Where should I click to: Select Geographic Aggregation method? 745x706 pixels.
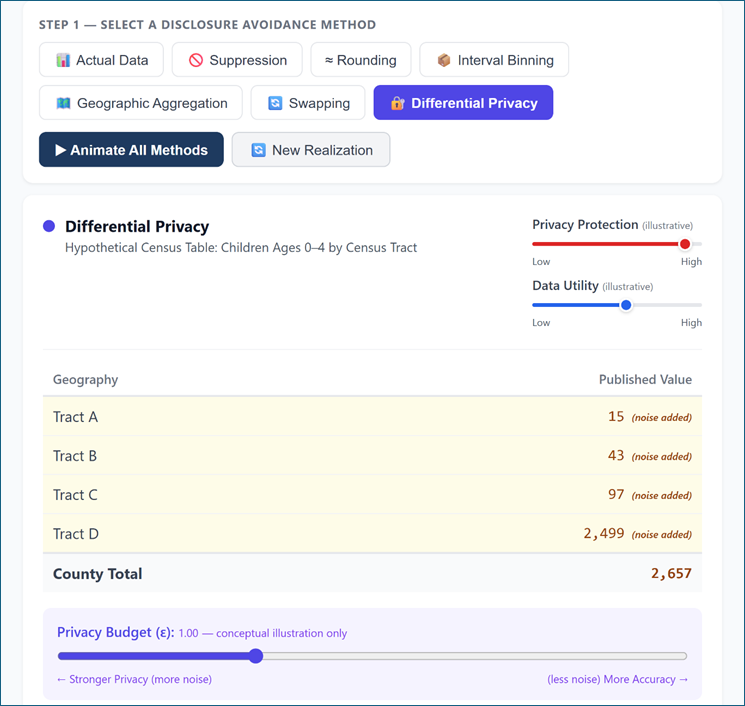(141, 103)
